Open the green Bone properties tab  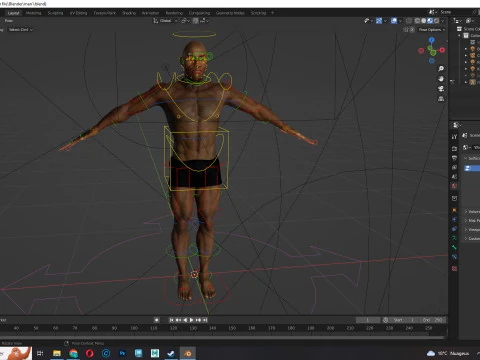tap(454, 247)
